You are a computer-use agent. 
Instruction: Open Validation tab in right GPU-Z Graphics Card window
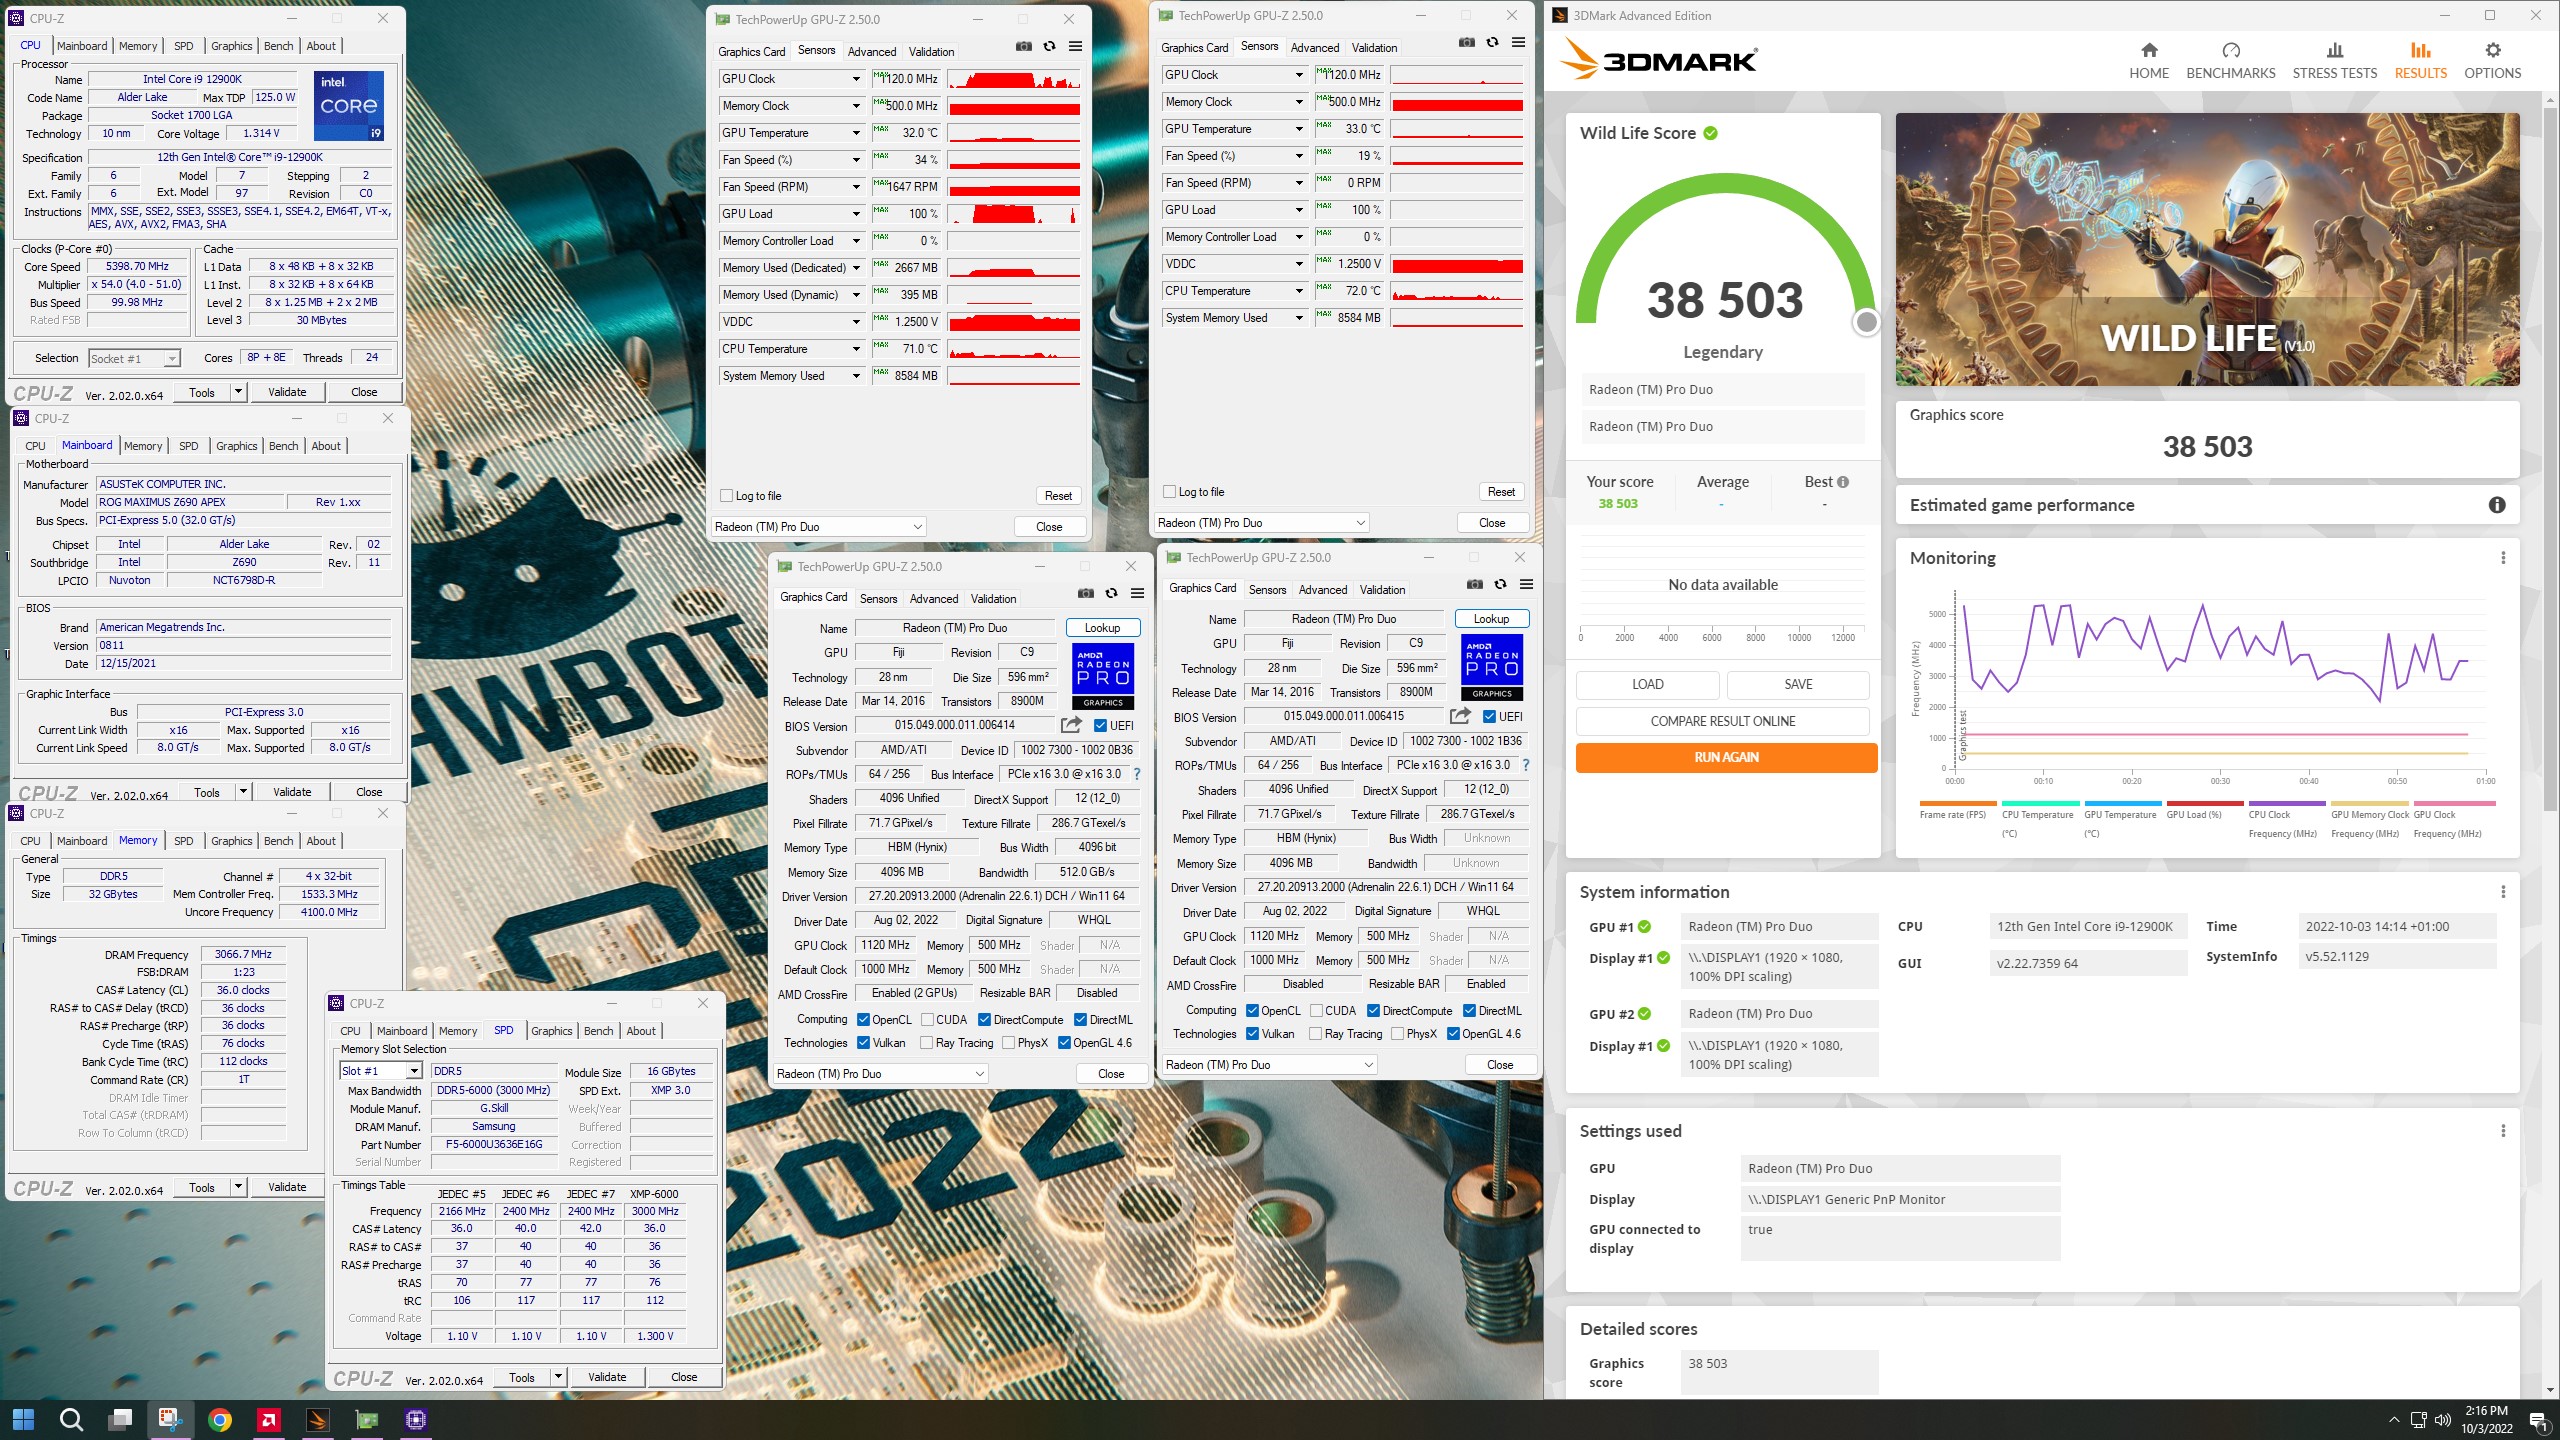[x=1382, y=590]
